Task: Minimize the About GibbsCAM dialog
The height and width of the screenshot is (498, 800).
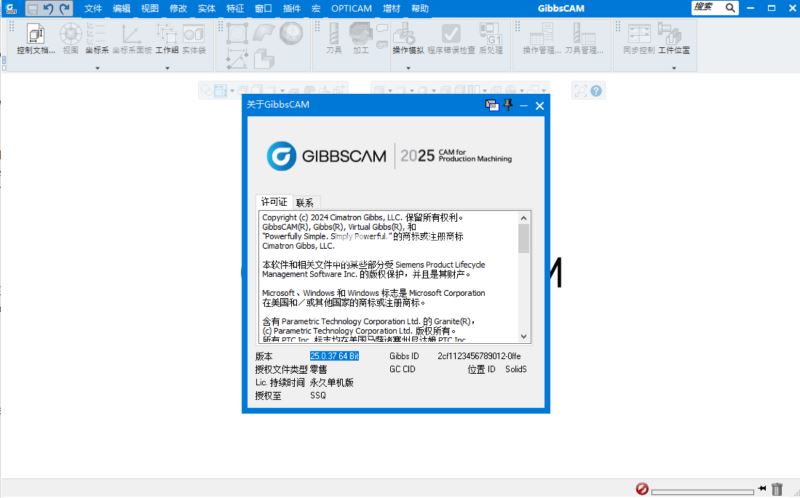Action: coord(523,106)
